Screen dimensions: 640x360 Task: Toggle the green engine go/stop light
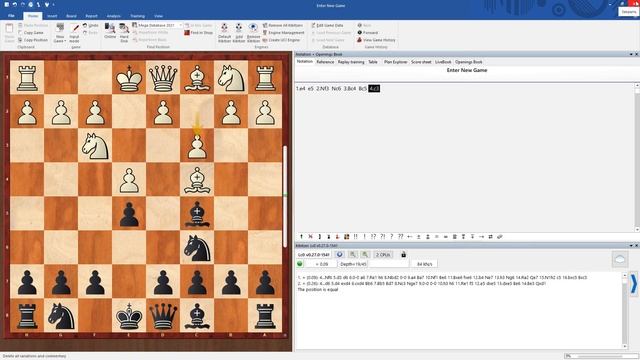(x=300, y=264)
